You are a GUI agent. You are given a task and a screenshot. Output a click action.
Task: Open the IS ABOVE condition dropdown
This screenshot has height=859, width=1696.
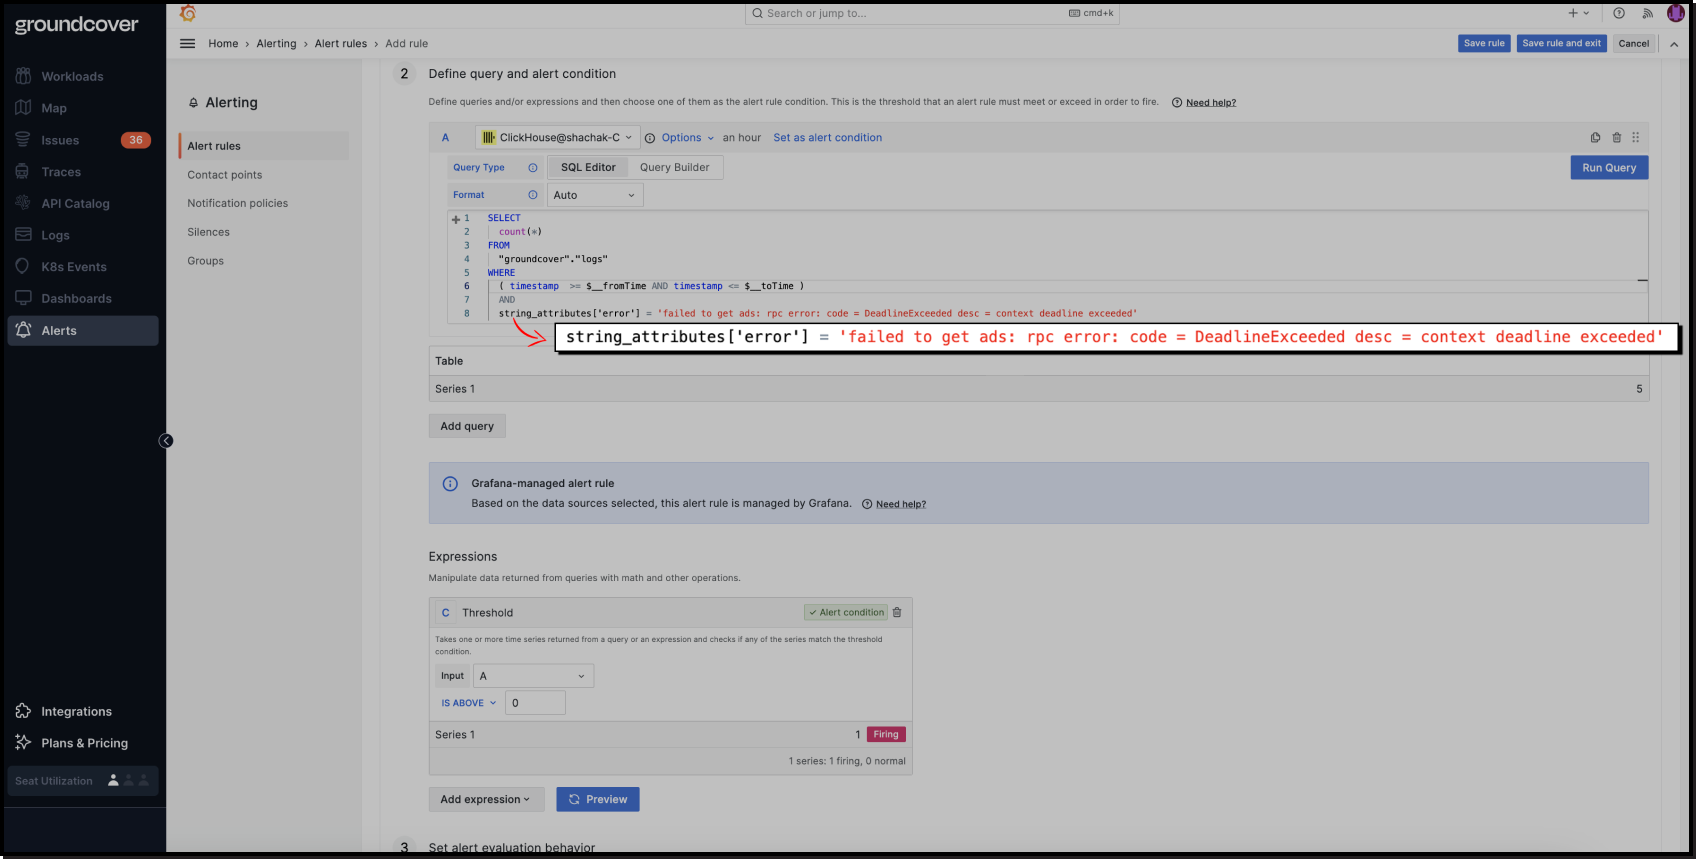pos(468,703)
